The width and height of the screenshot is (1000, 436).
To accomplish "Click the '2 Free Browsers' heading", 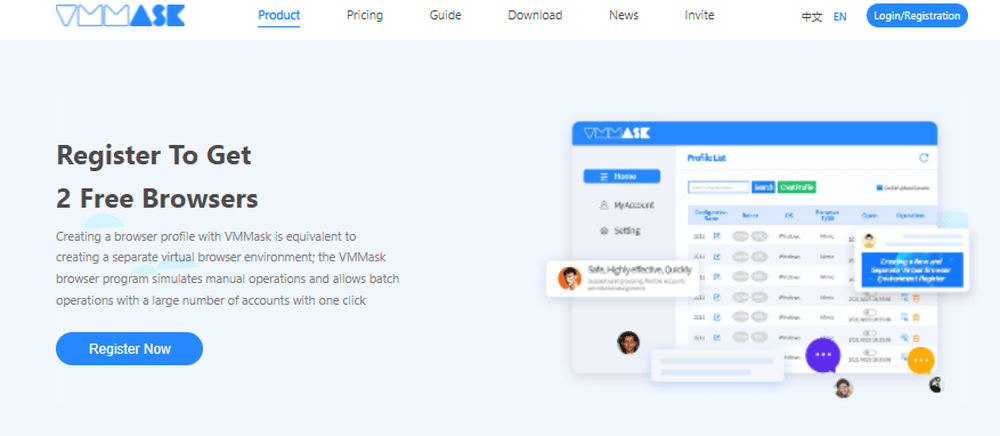I will 157,200.
